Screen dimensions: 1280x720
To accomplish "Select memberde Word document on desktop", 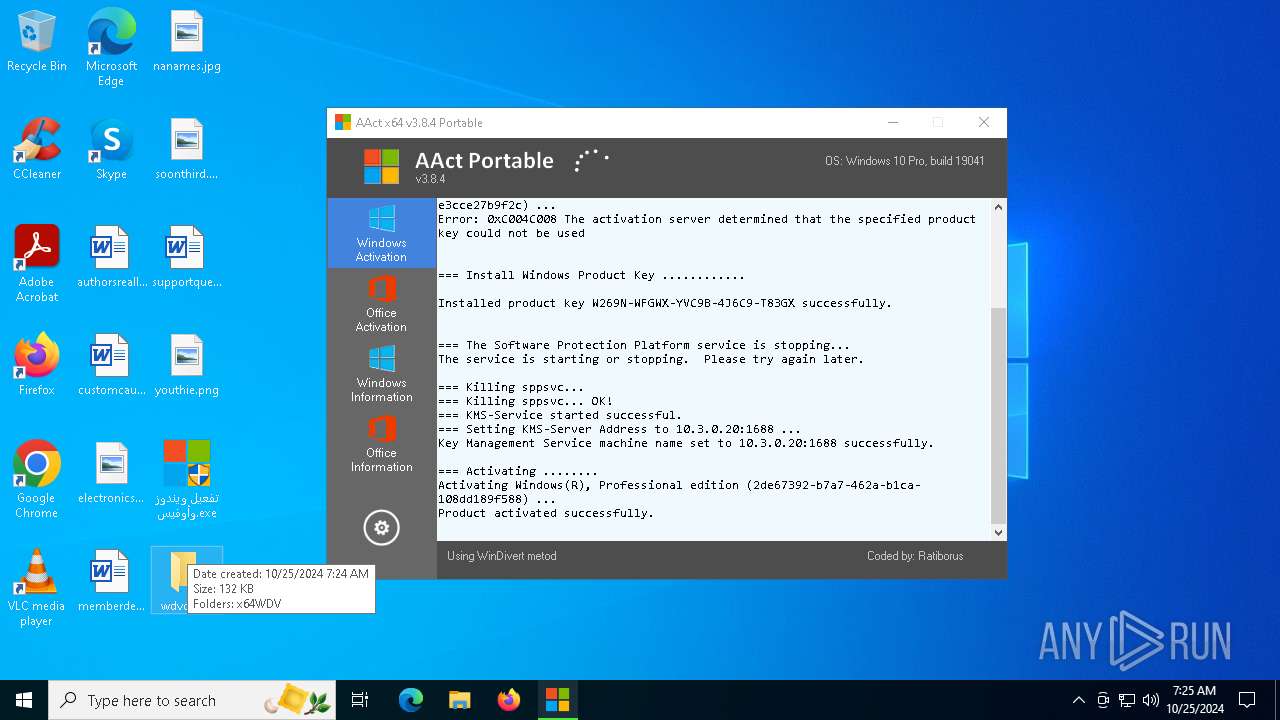I will point(111,582).
